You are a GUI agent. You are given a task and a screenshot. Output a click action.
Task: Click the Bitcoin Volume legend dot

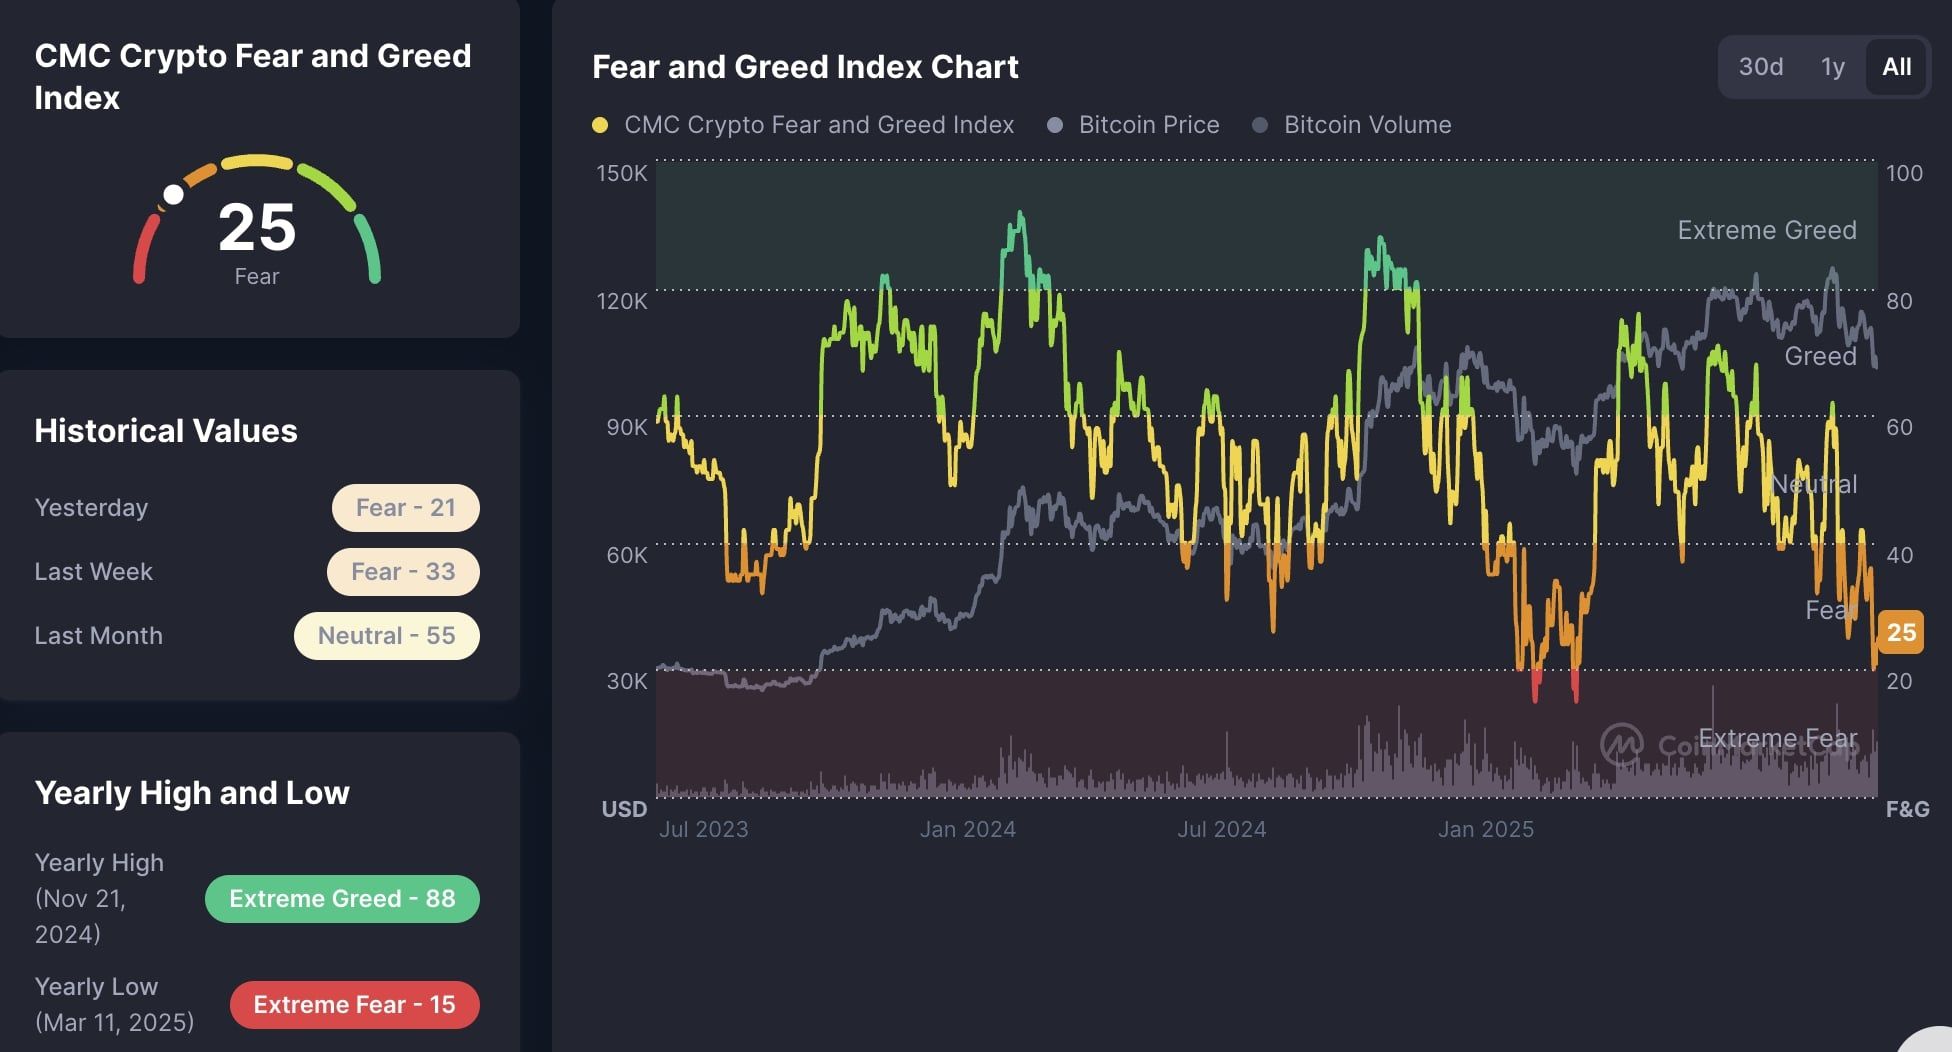point(1261,125)
